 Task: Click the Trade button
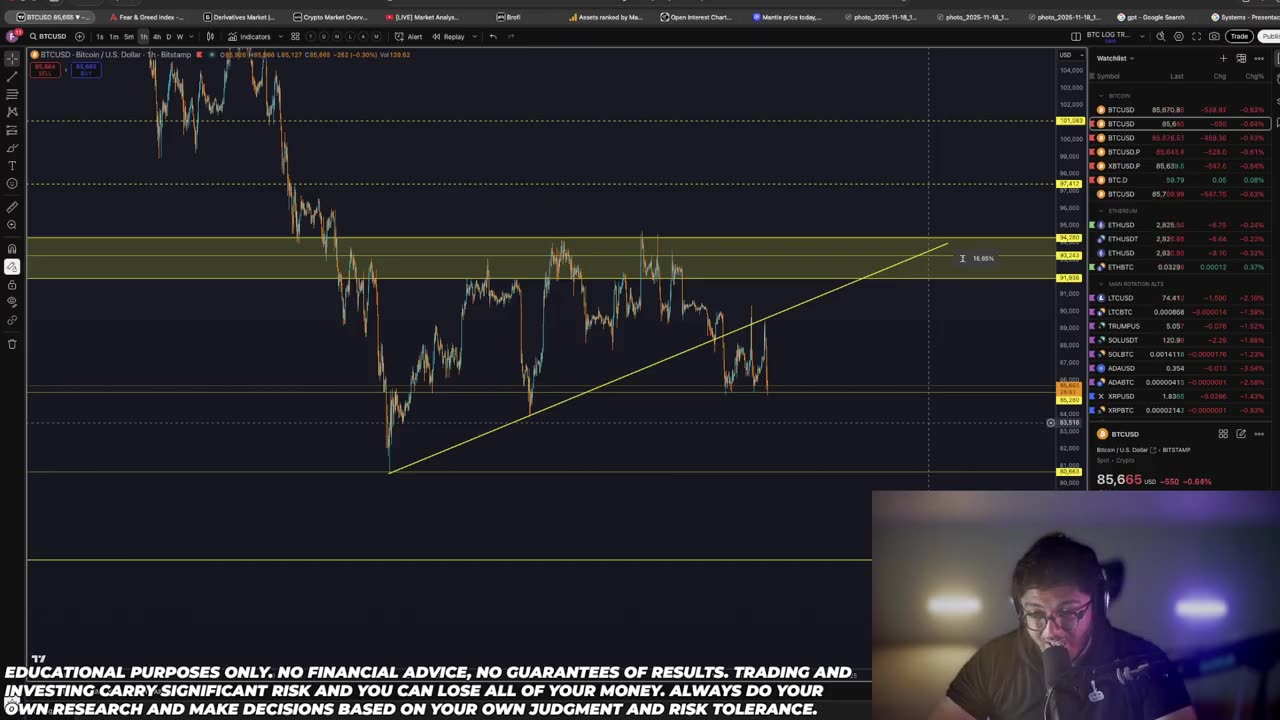click(1239, 36)
